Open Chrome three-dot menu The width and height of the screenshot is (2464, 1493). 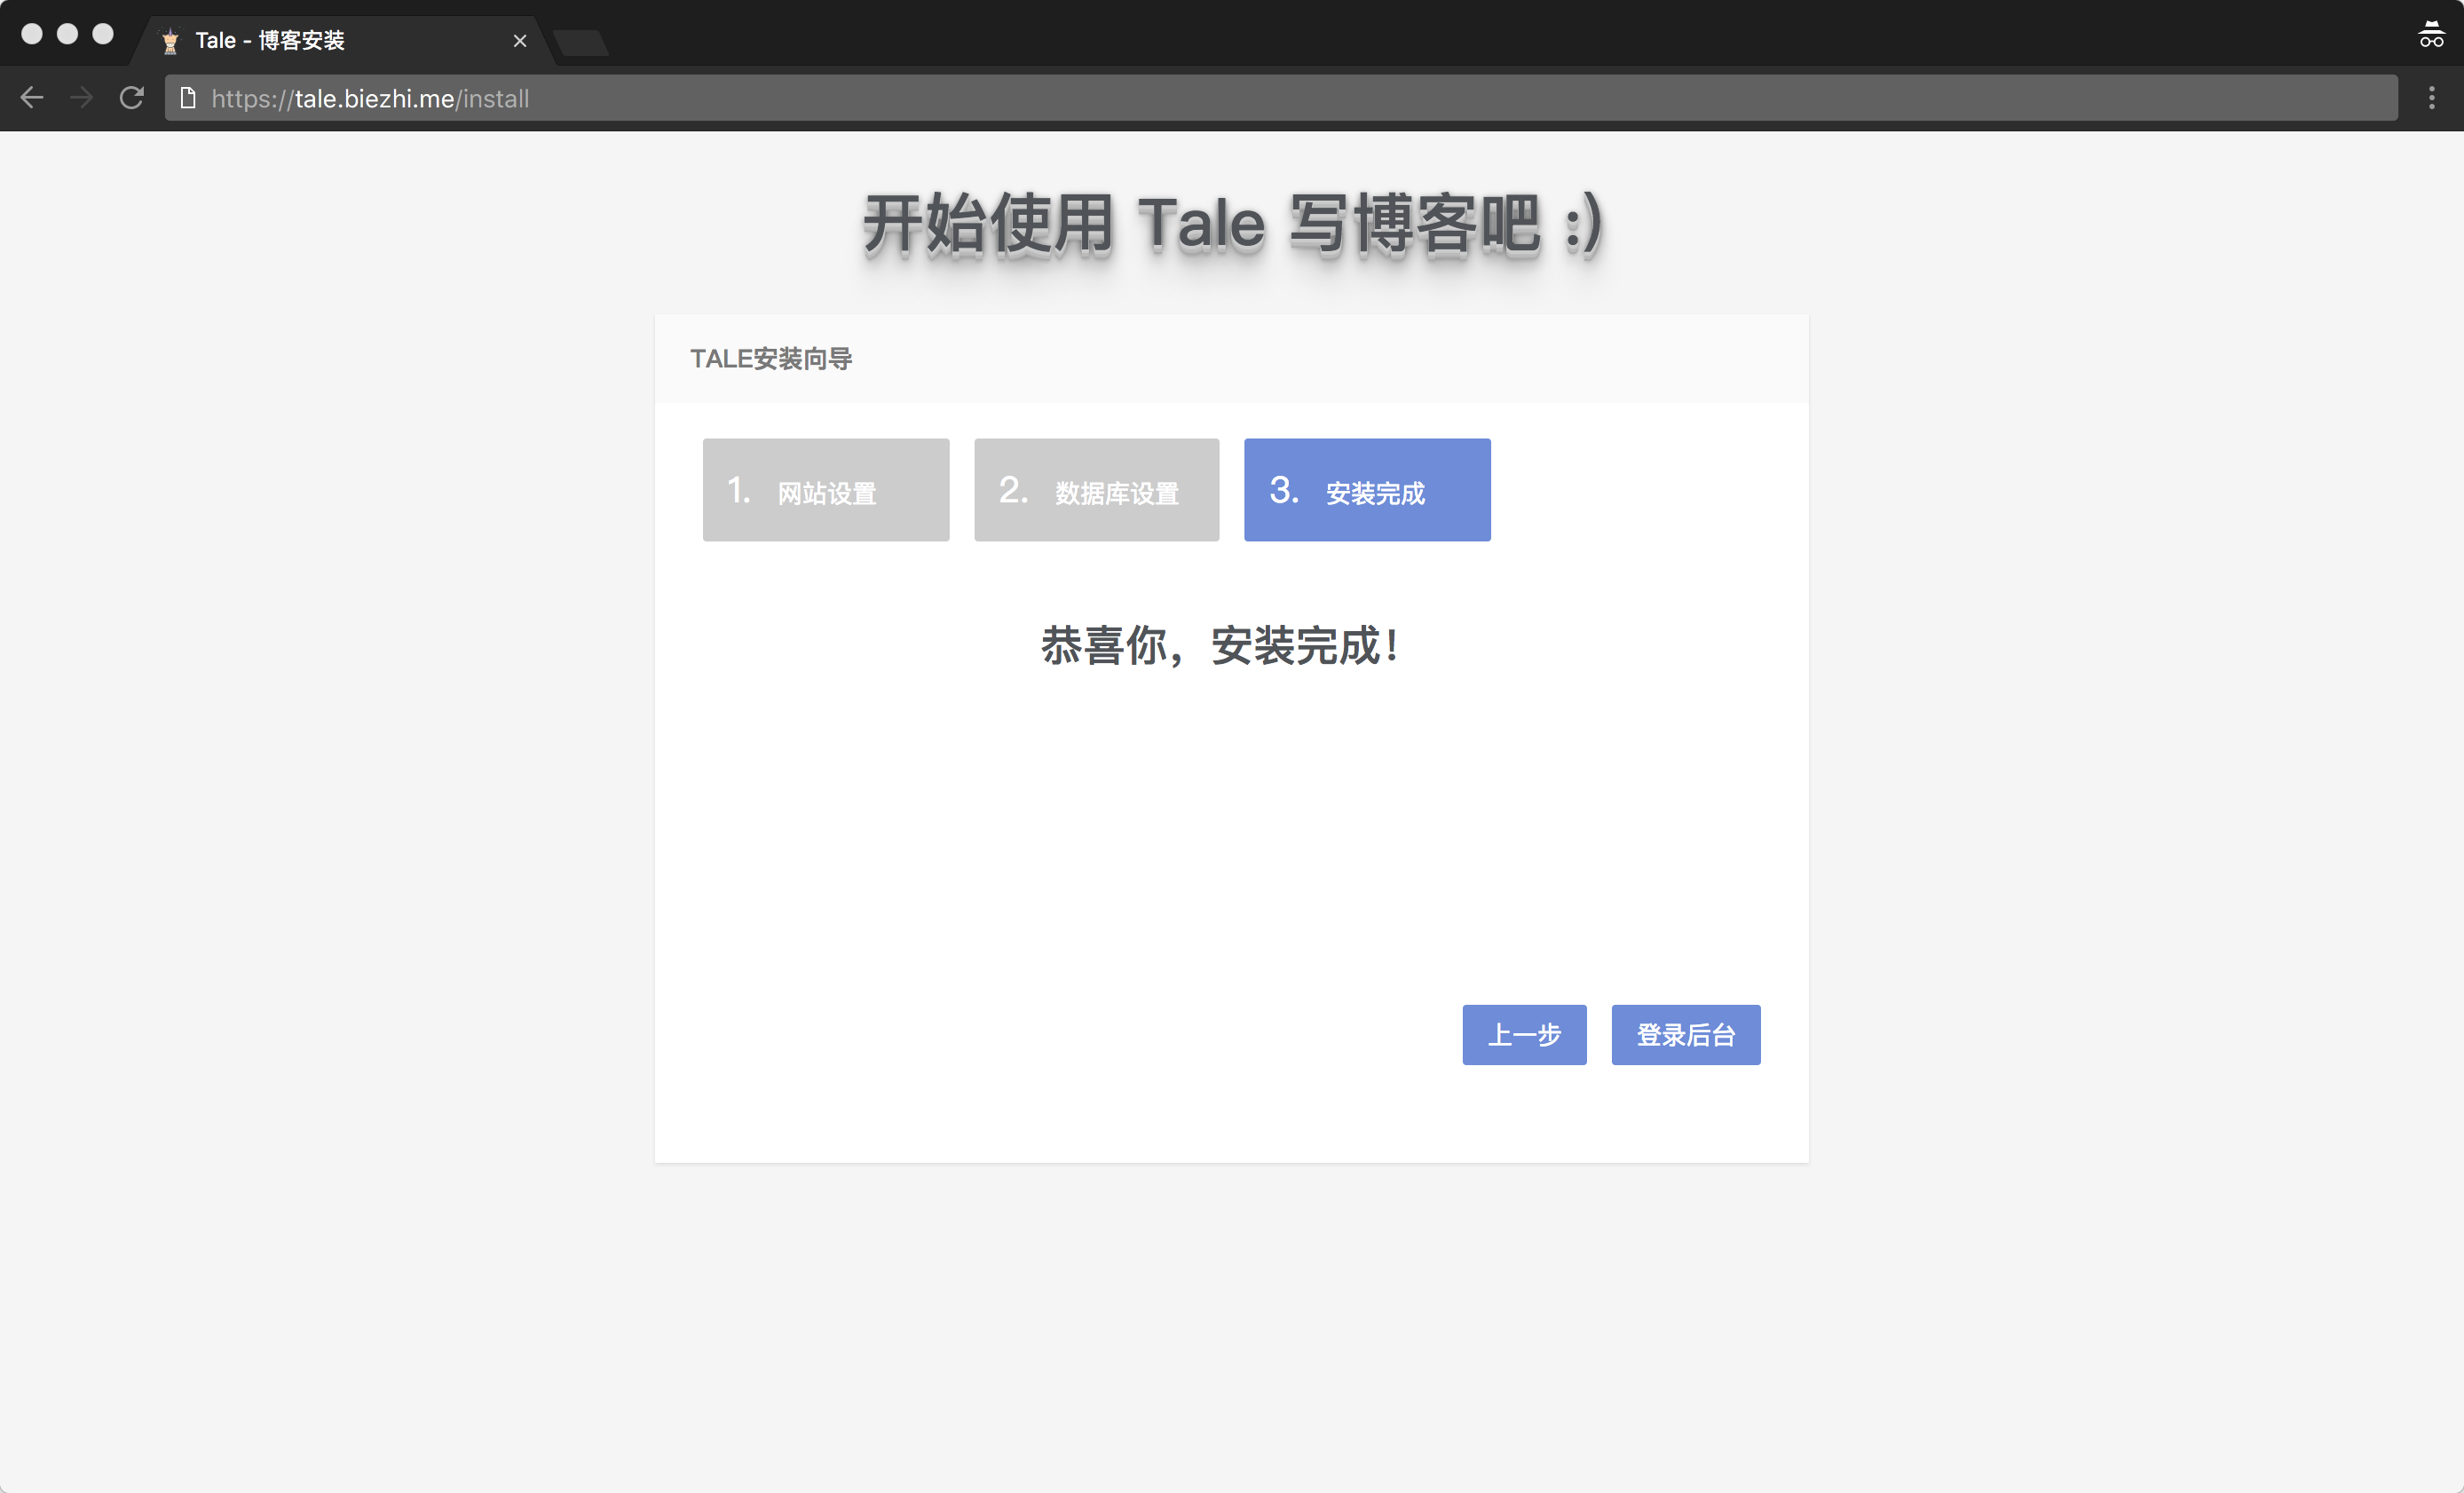click(x=2432, y=98)
